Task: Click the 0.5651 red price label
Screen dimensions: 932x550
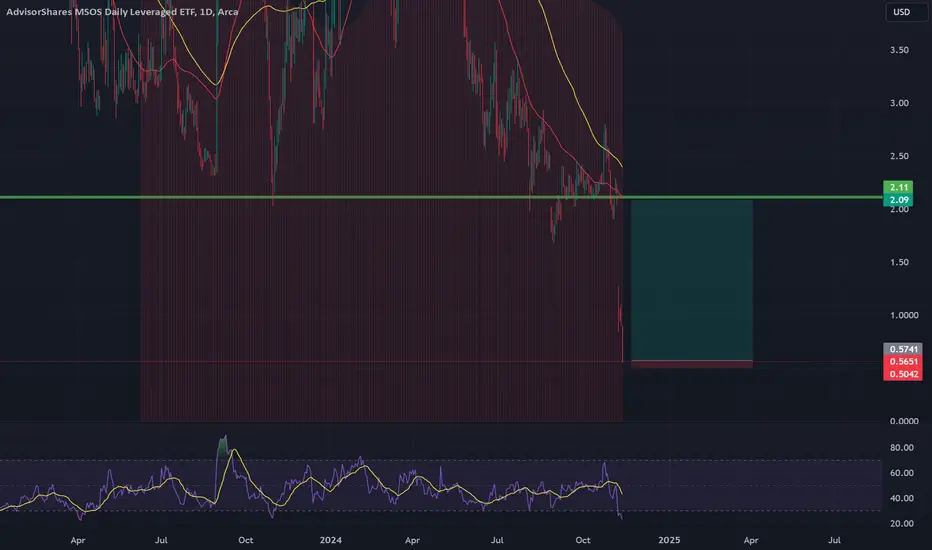Action: tap(903, 362)
